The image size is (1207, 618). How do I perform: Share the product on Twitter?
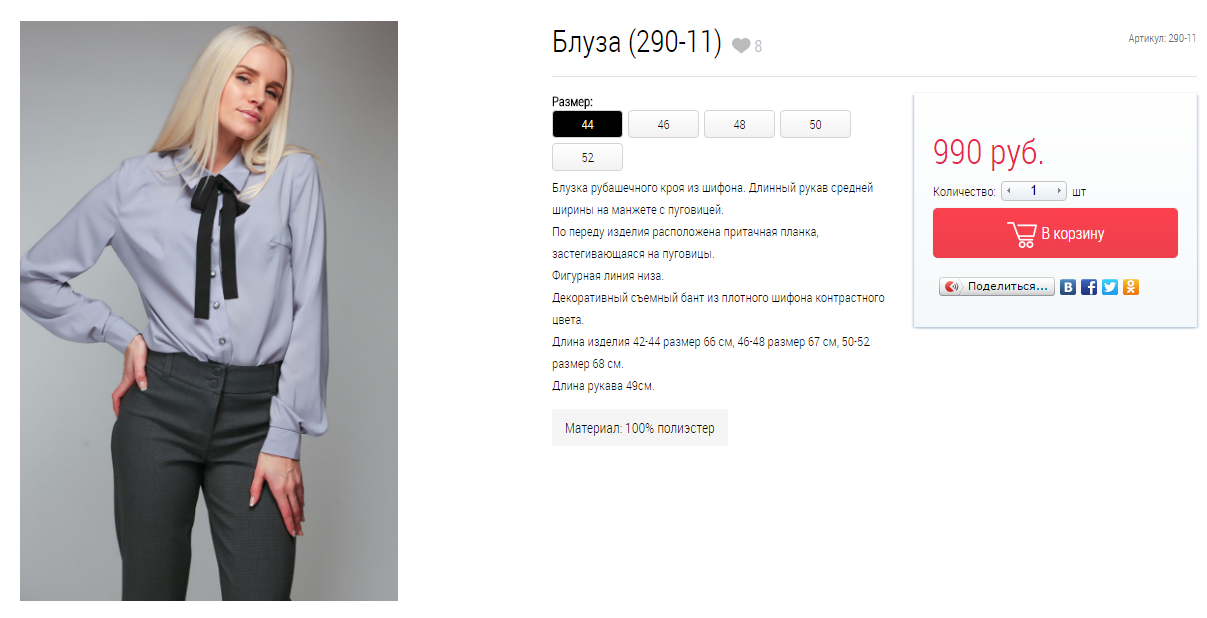1110,287
